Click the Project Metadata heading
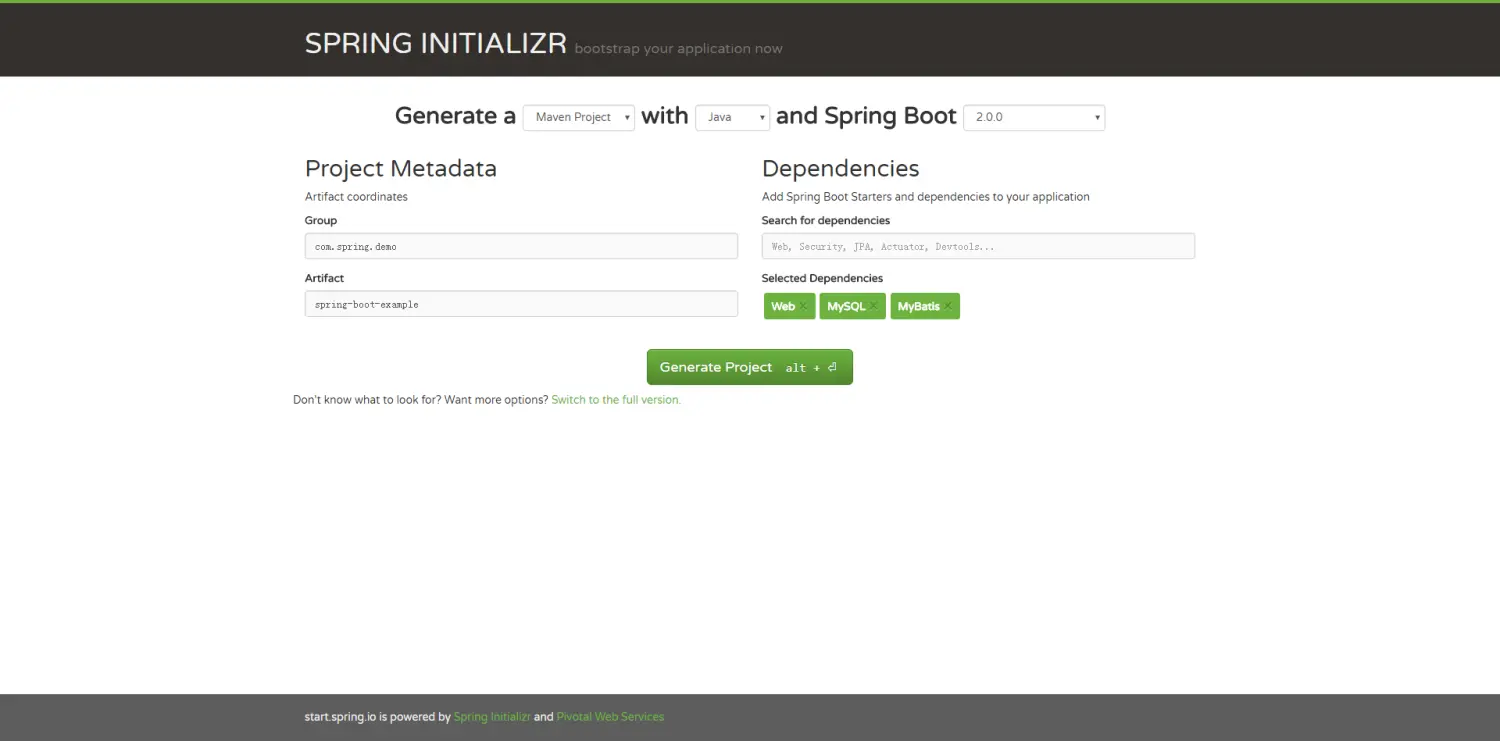Screen dimensions: 1500x741 tap(401, 168)
